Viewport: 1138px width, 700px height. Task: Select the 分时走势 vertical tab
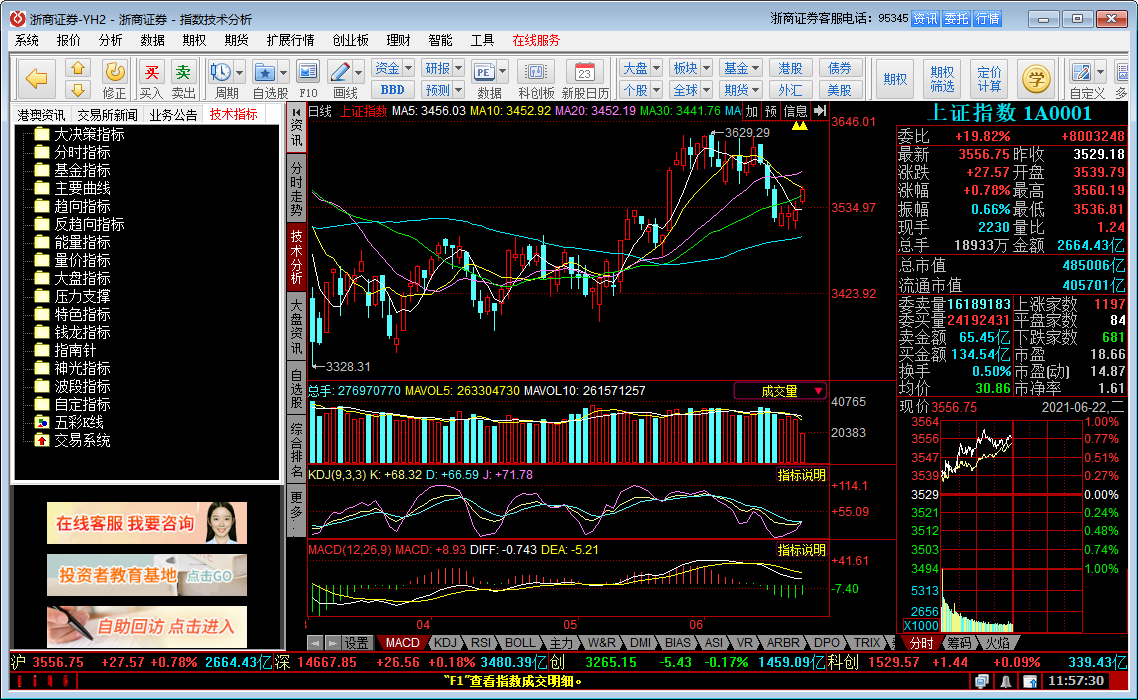(x=296, y=189)
